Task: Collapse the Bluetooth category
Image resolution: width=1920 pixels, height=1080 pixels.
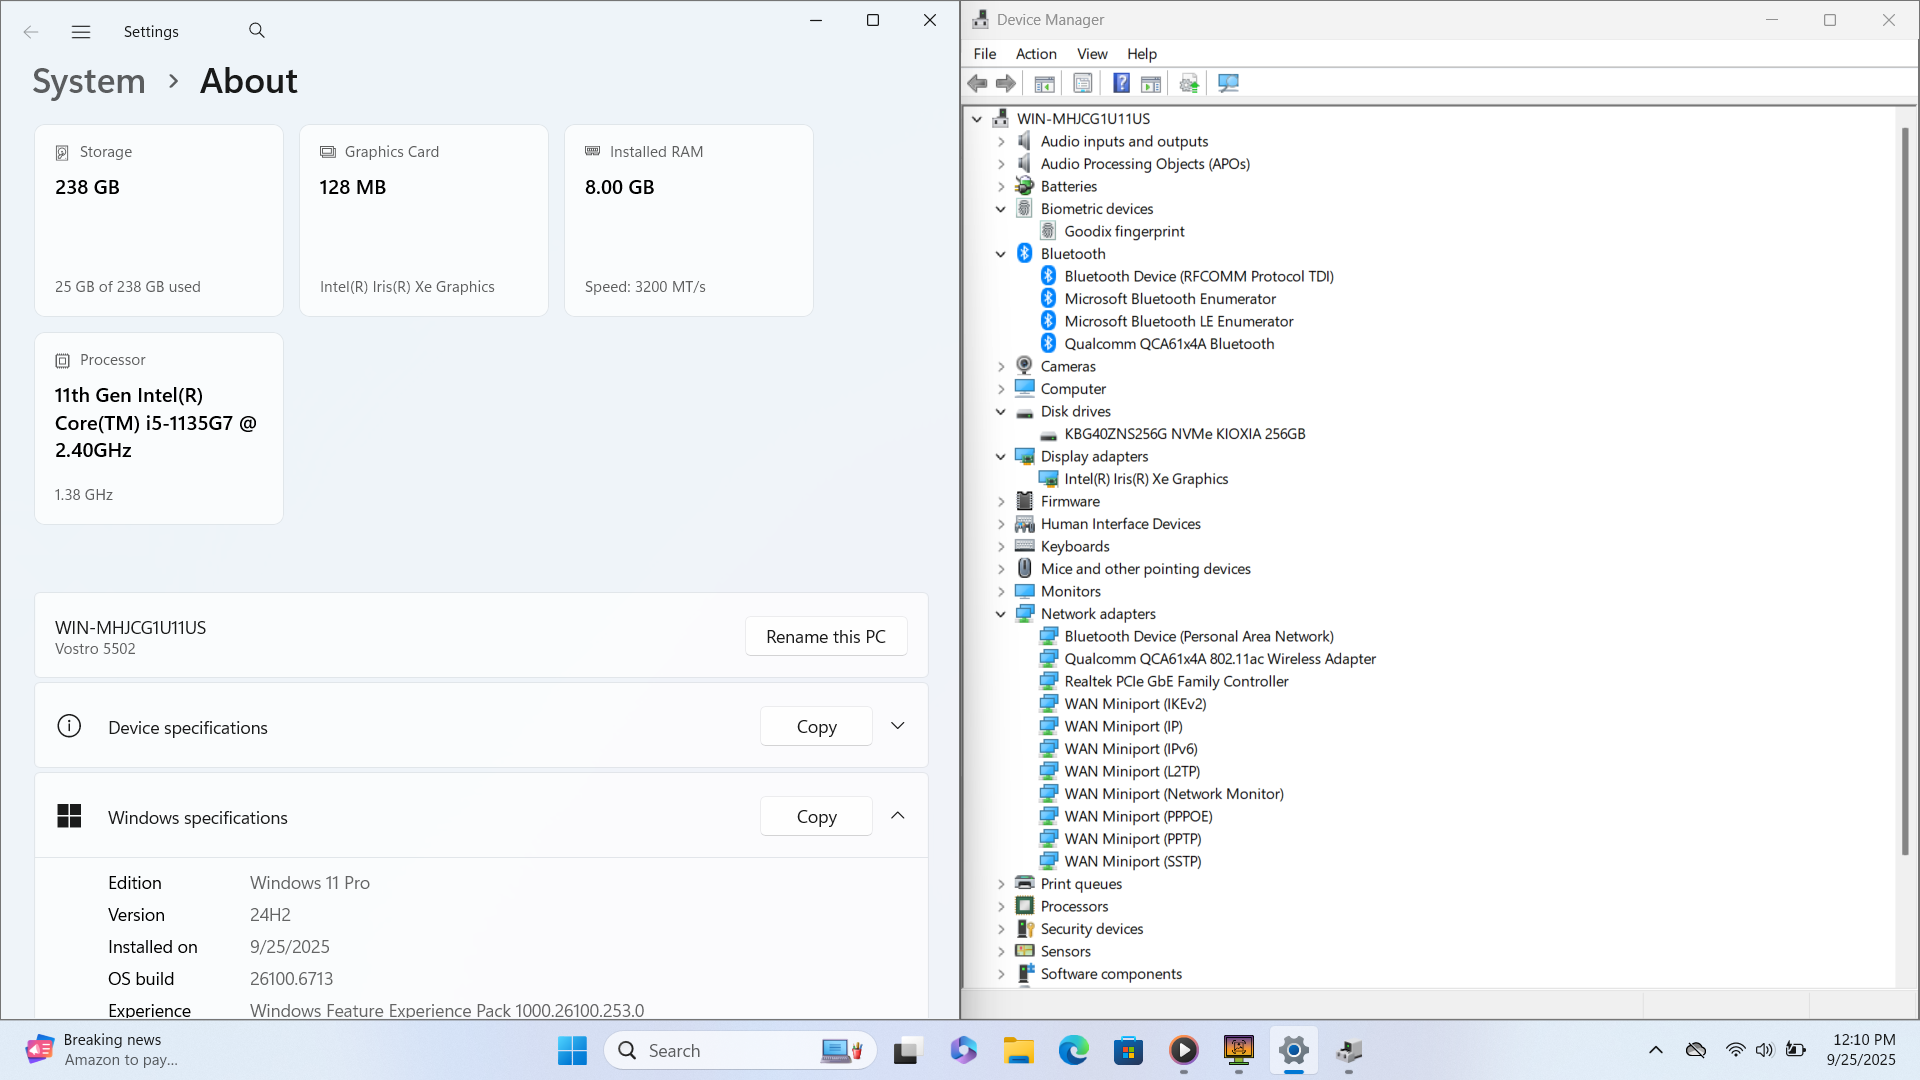Action: pyautogui.click(x=1001, y=254)
